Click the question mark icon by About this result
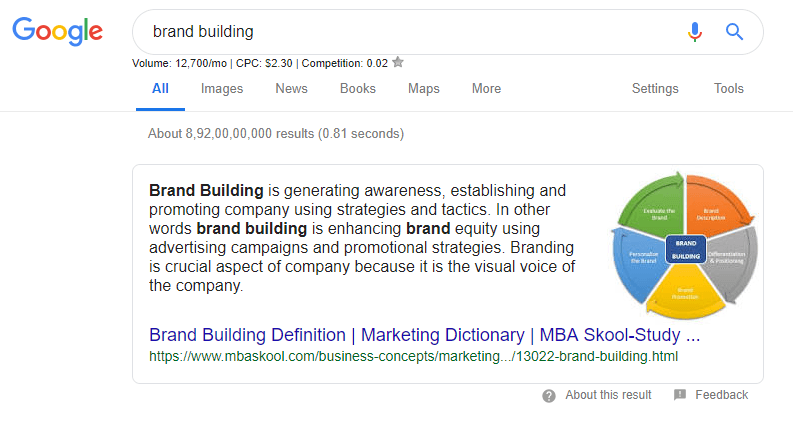Image resolution: width=793 pixels, height=428 pixels. [549, 395]
